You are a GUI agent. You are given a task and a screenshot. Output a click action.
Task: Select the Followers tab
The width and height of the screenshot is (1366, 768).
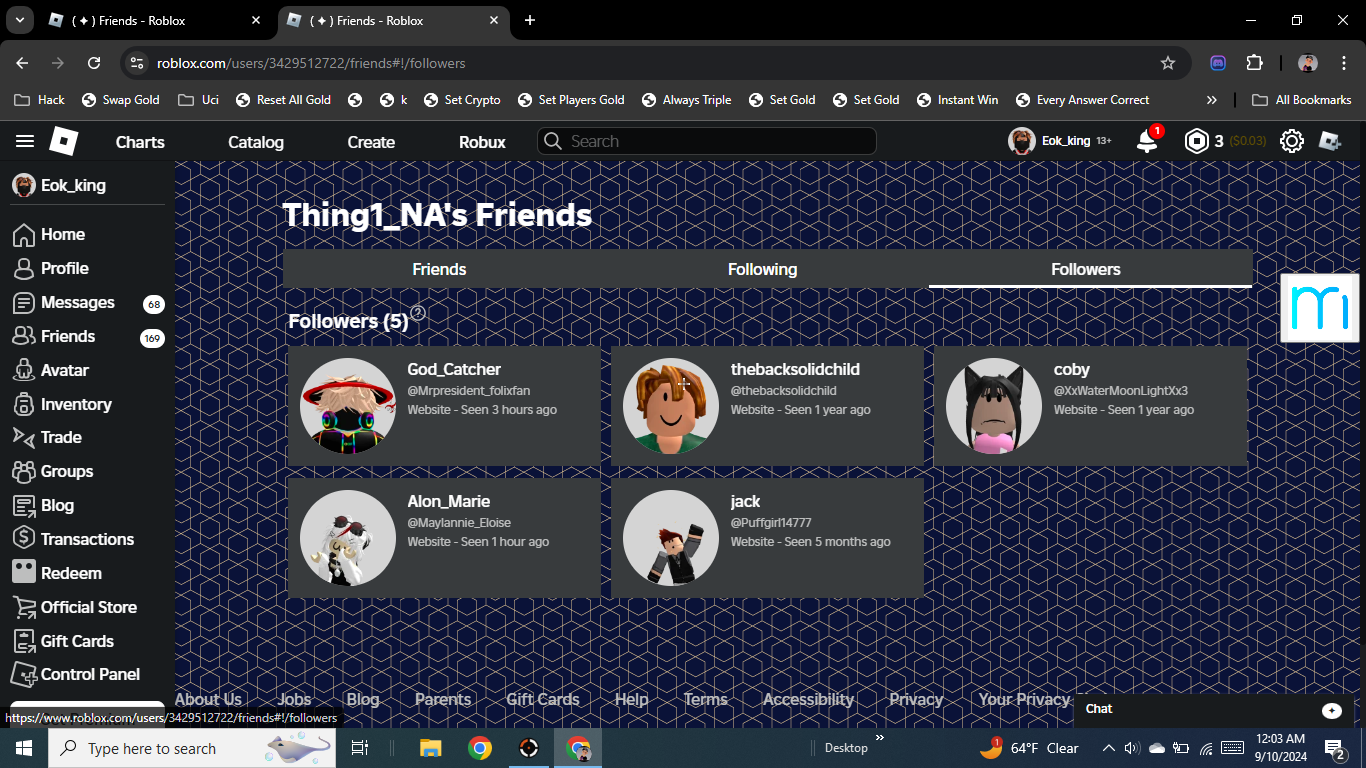click(1086, 269)
